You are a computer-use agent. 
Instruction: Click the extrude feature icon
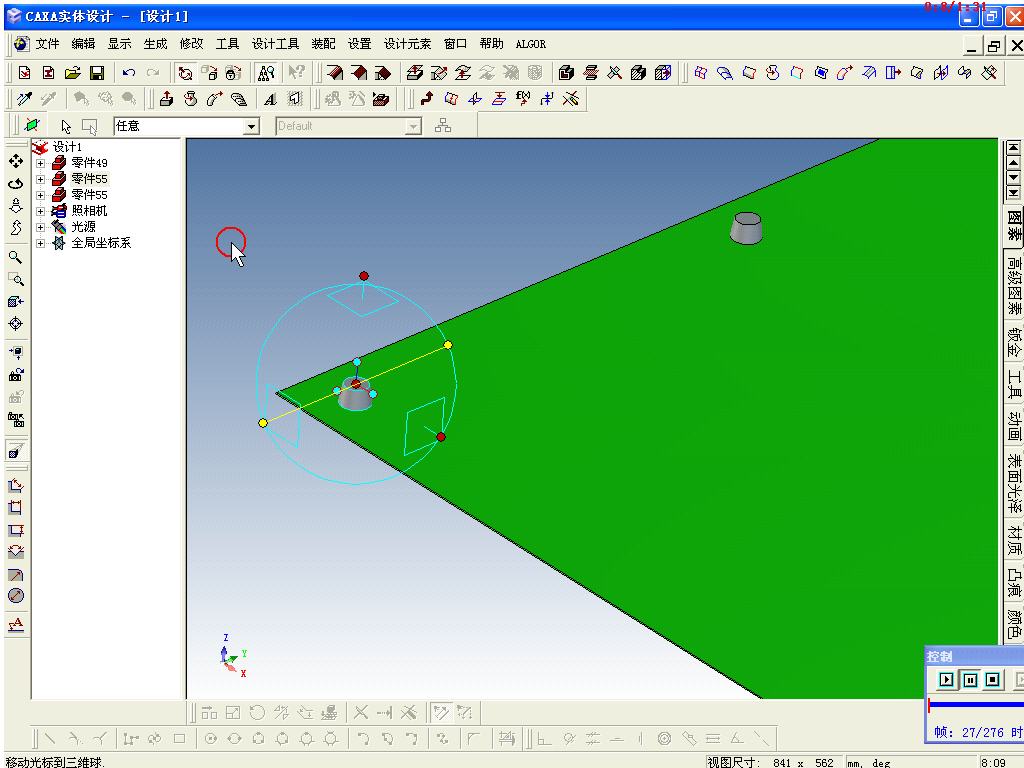[167, 99]
